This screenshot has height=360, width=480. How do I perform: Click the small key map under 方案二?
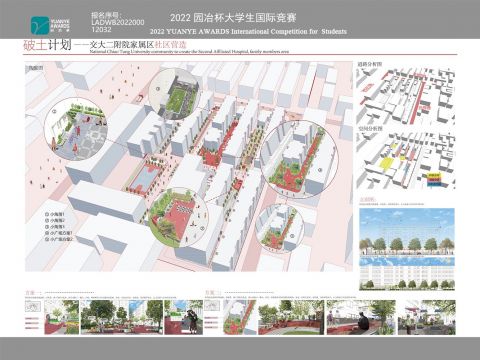(x=212, y=306)
